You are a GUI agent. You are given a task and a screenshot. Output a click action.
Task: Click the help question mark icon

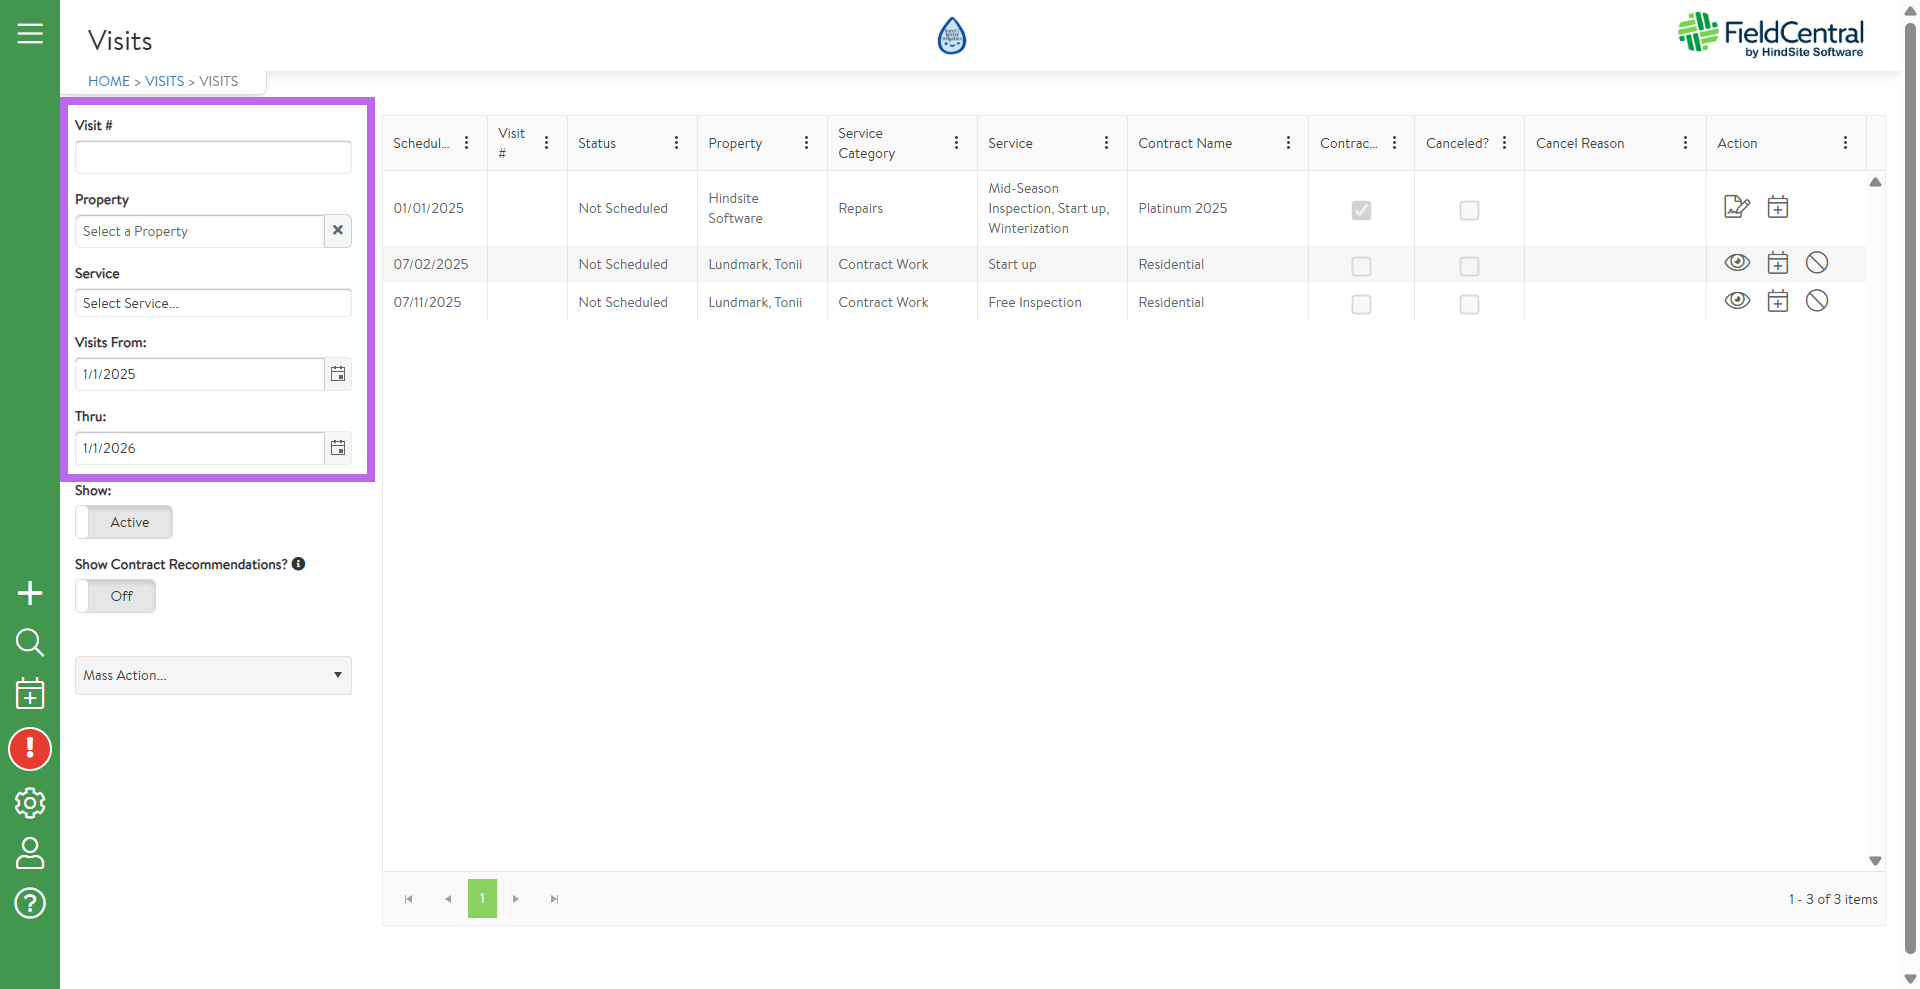click(x=30, y=904)
